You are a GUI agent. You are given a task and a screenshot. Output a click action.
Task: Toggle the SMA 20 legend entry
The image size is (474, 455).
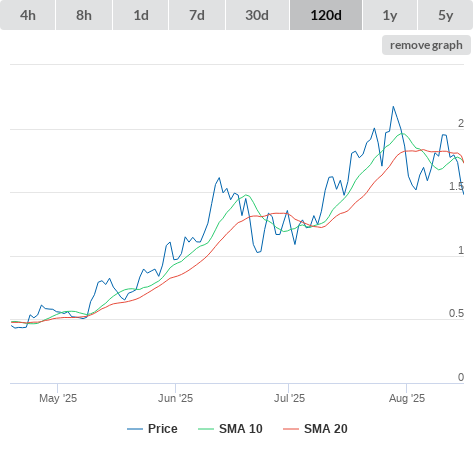coord(315,429)
